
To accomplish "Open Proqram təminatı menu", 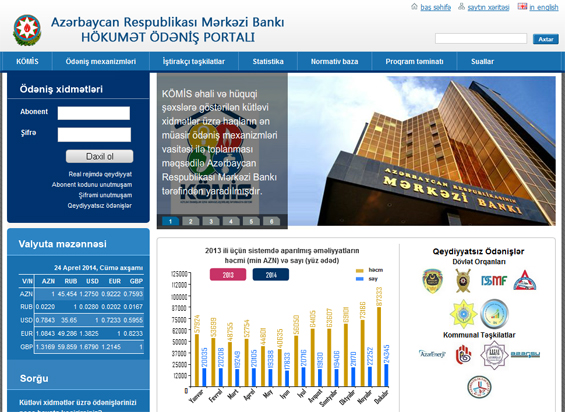I will pos(414,62).
